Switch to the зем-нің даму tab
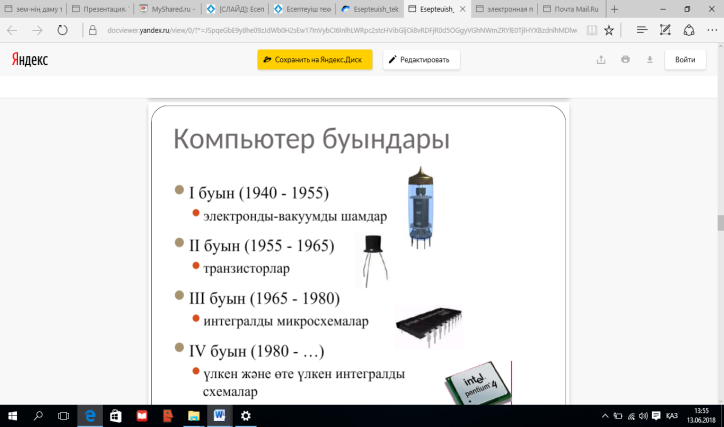The width and height of the screenshot is (724, 427). [33, 9]
